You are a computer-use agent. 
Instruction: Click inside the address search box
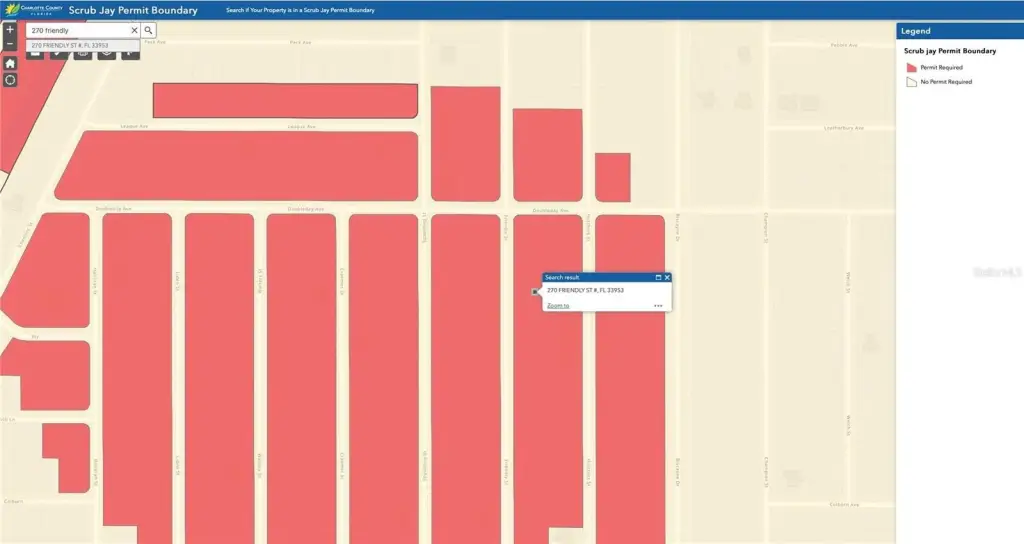[x=78, y=31]
